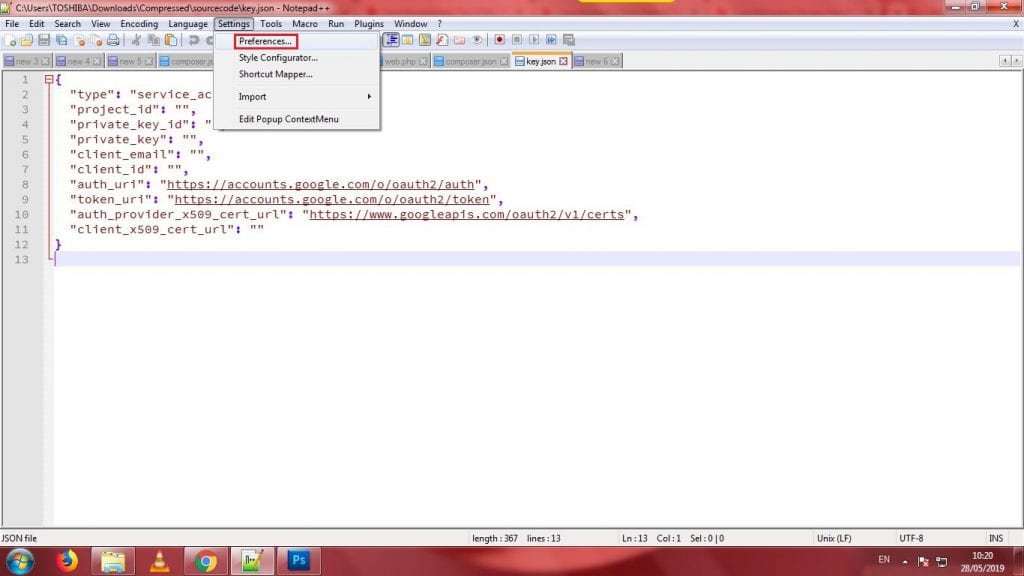Image resolution: width=1024 pixels, height=576 pixels.
Task: Follow the oauth2/auth URL link
Action: point(321,185)
